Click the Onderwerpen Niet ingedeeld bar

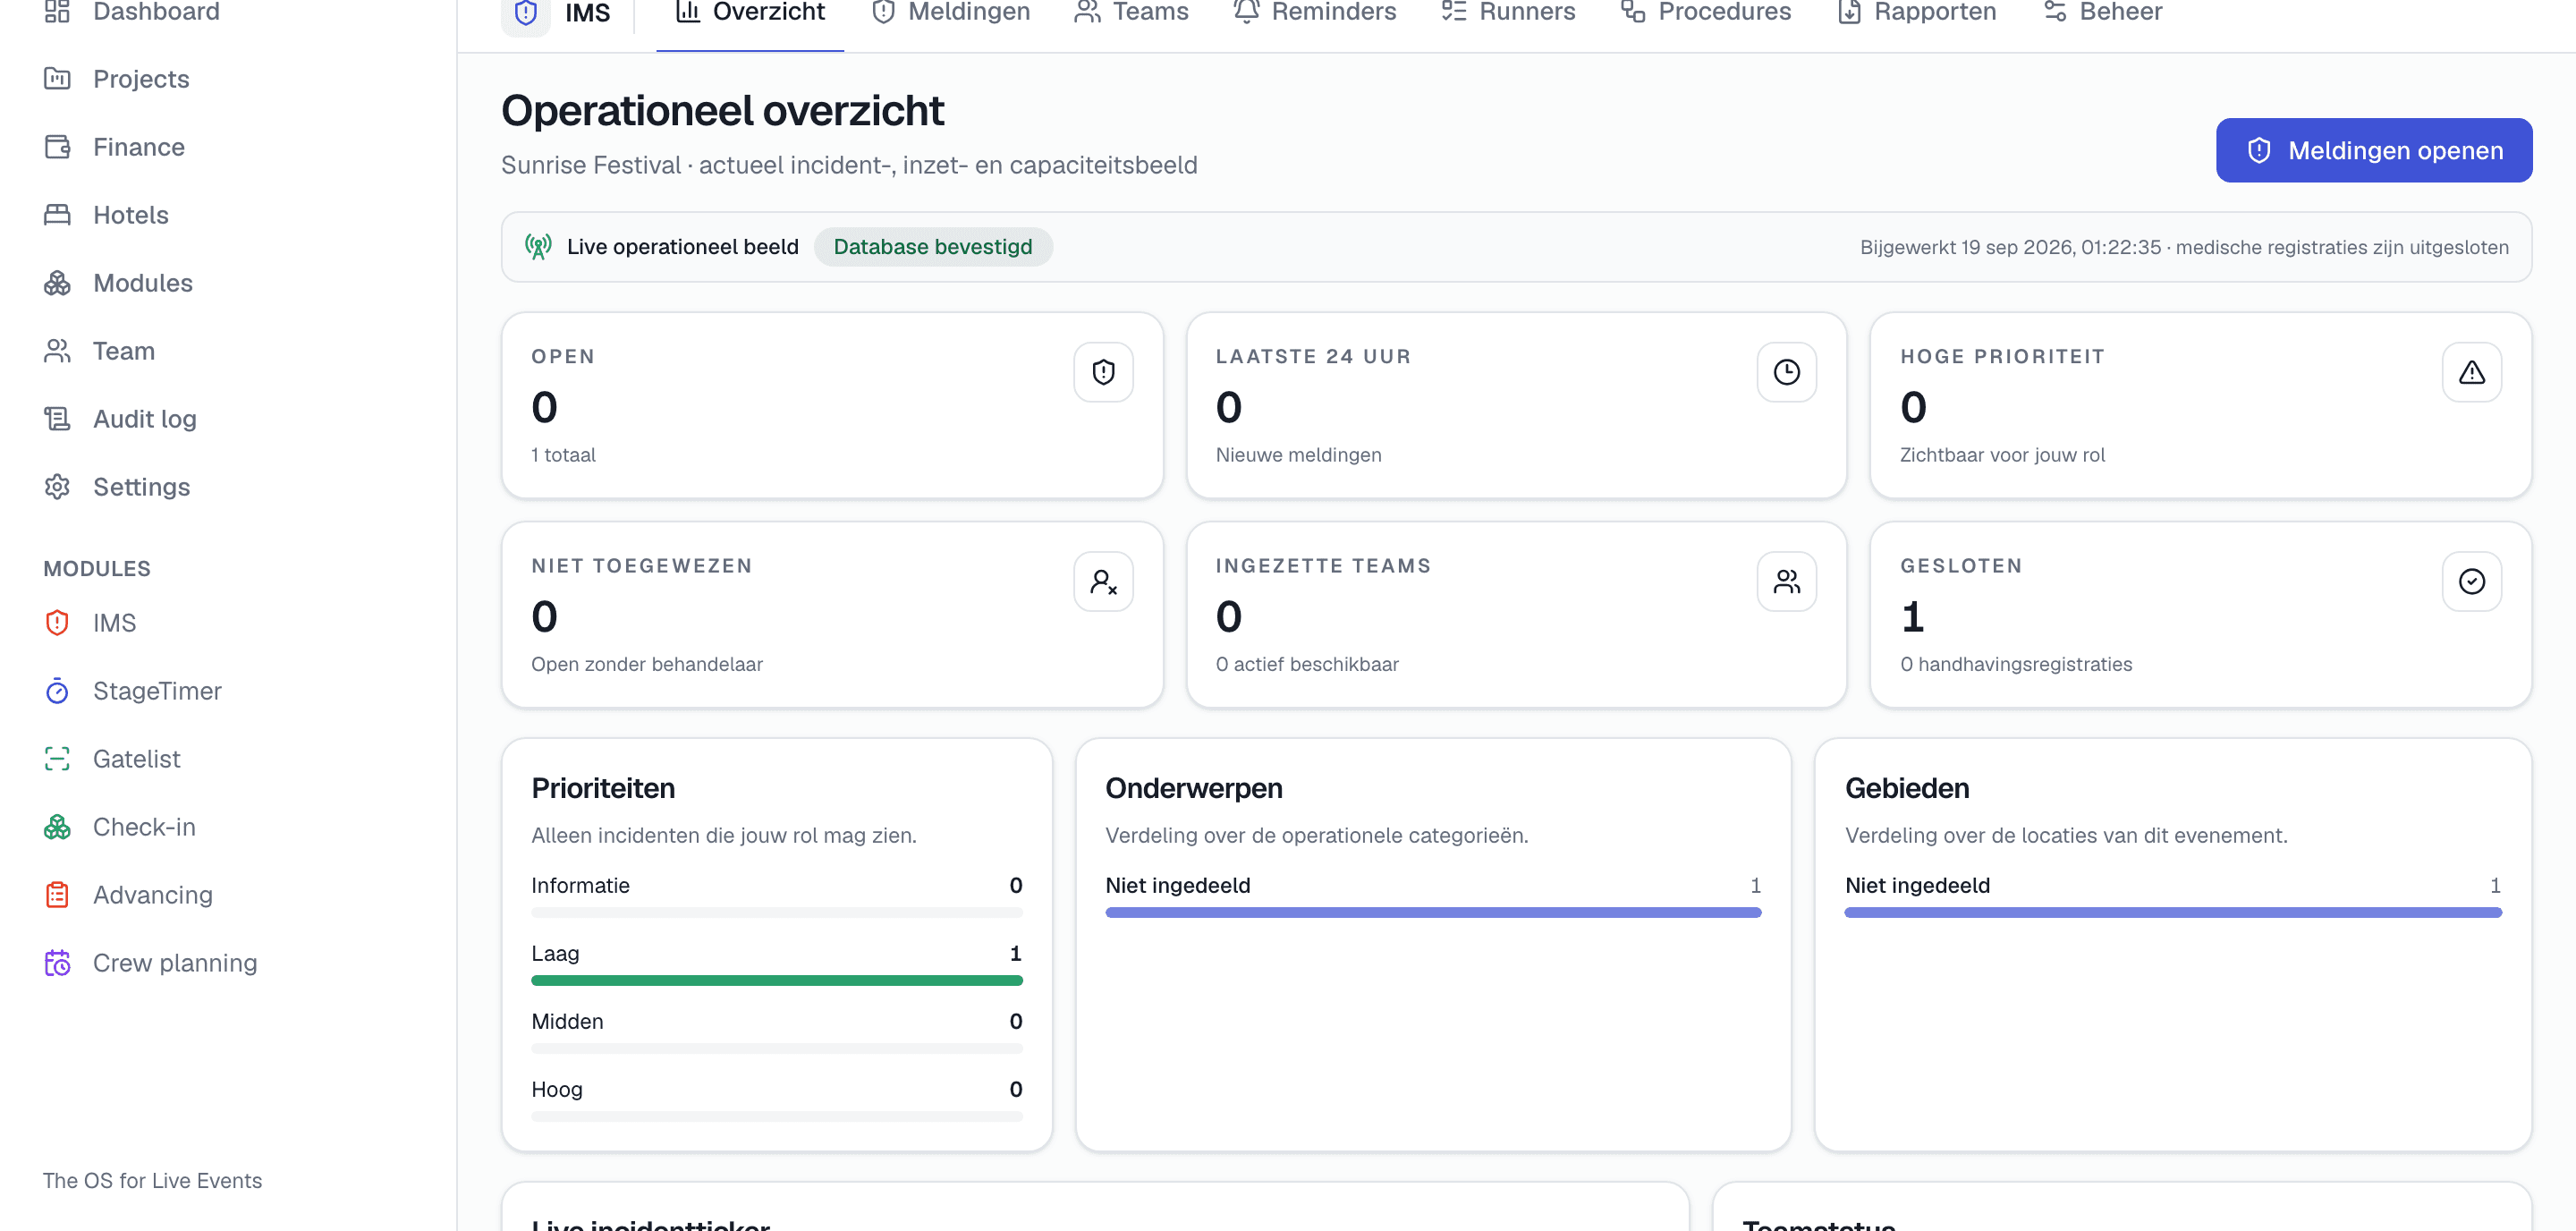pyautogui.click(x=1433, y=912)
